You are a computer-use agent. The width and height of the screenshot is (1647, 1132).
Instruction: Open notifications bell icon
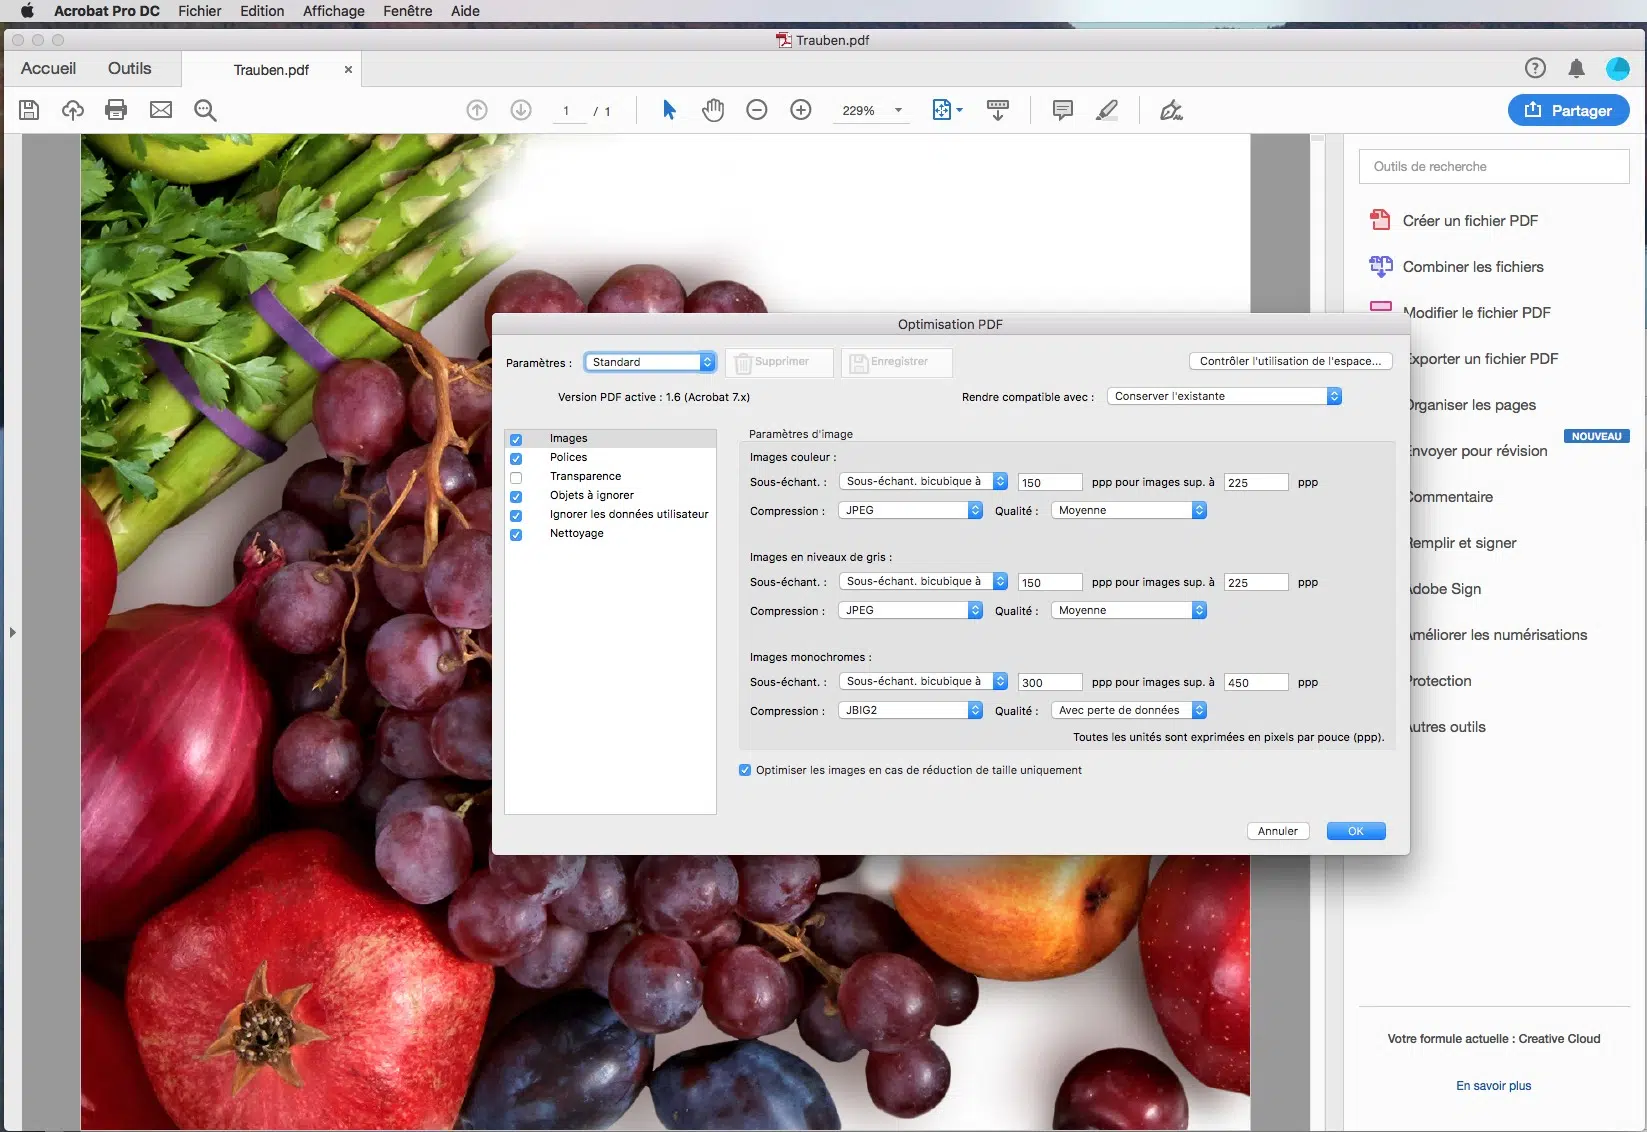[1577, 68]
